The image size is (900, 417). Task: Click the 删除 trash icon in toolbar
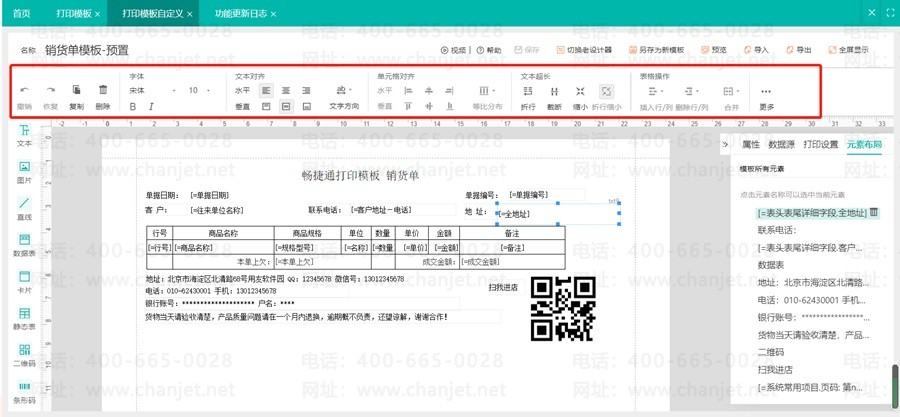pyautogui.click(x=103, y=89)
